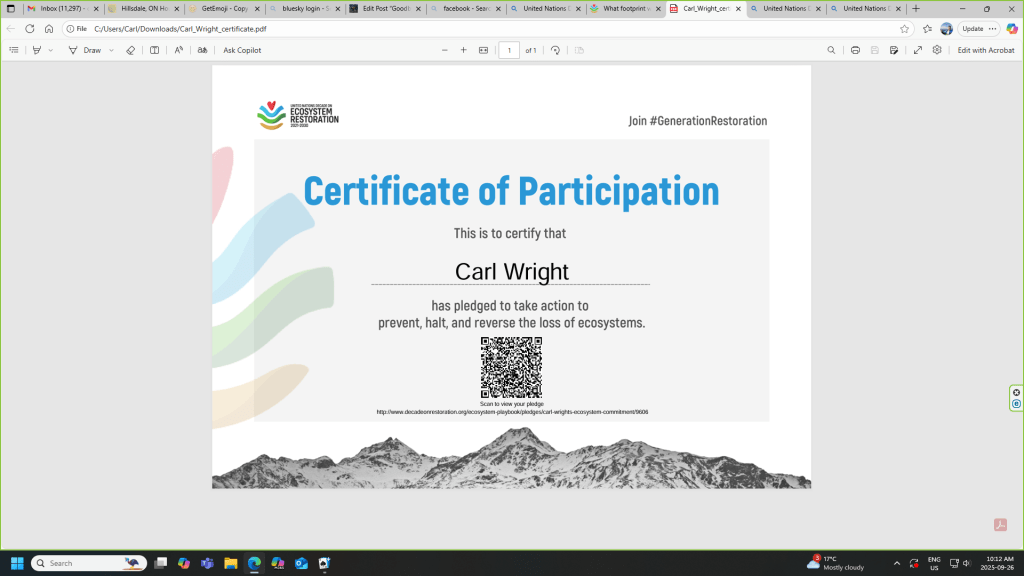This screenshot has height=576, width=1024.
Task: Click the Save As icon
Action: tap(895, 50)
